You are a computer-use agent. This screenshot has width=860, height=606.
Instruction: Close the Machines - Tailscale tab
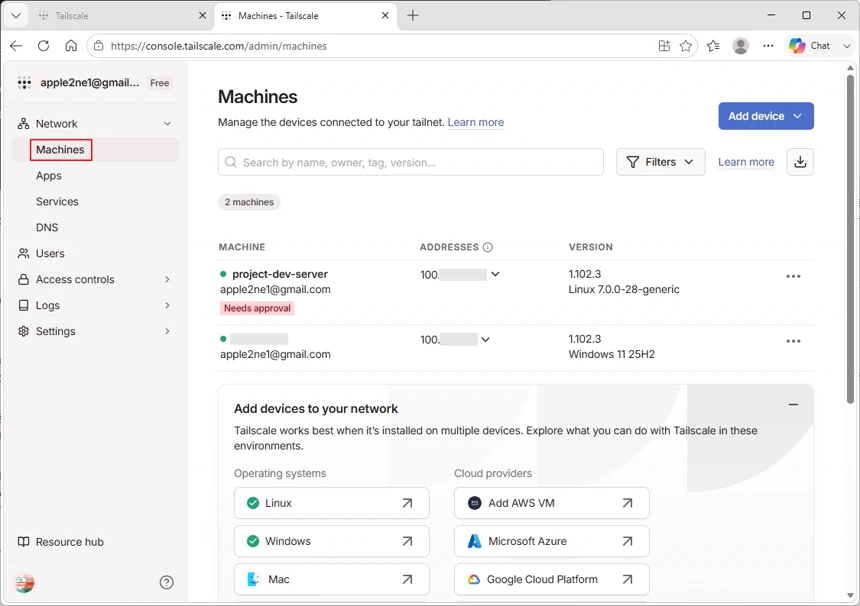385,15
